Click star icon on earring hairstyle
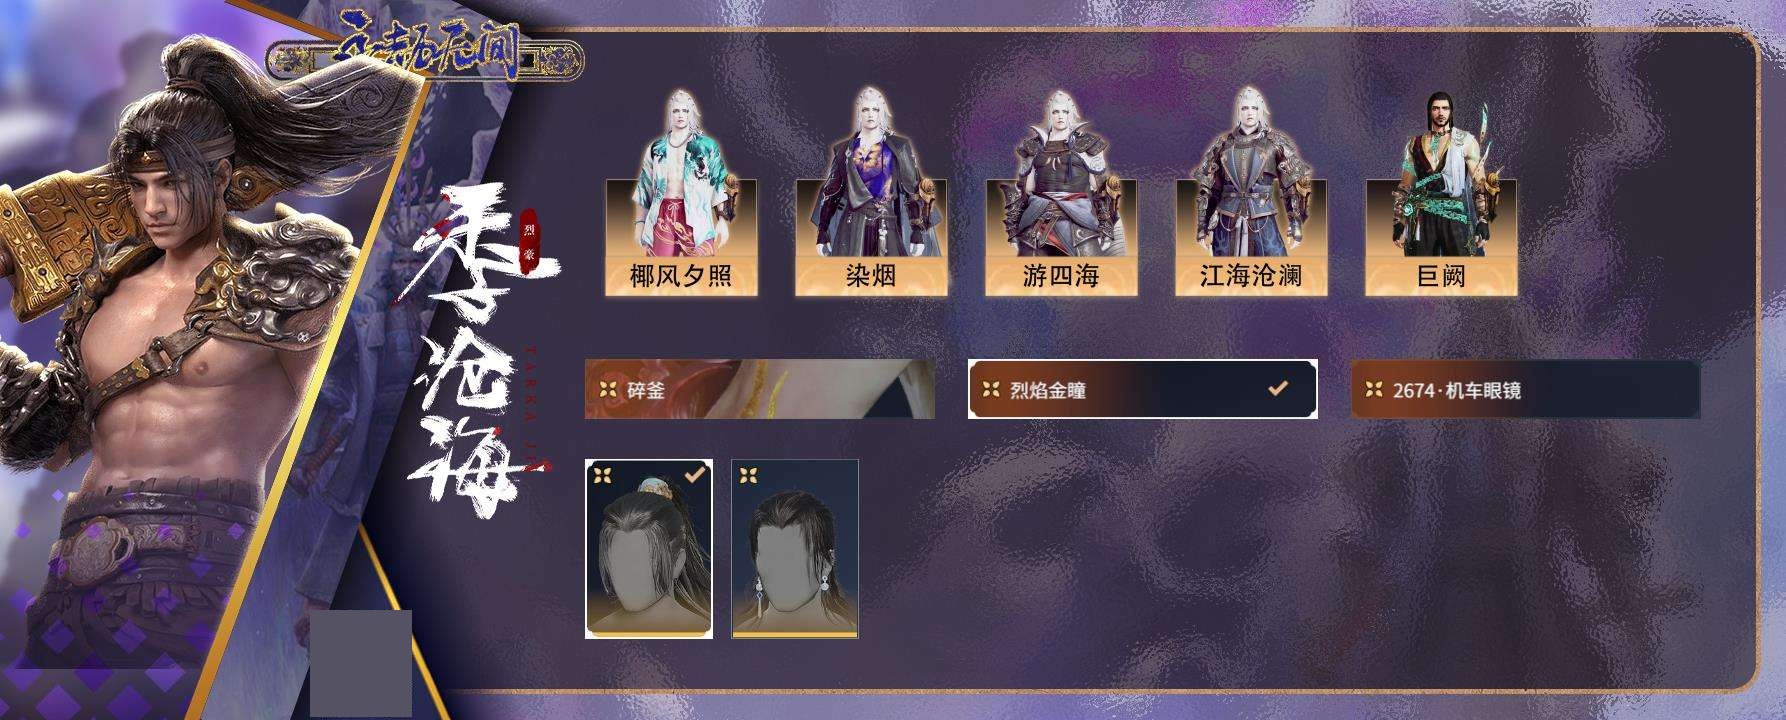Viewport: 1786px width, 720px height. coord(749,475)
